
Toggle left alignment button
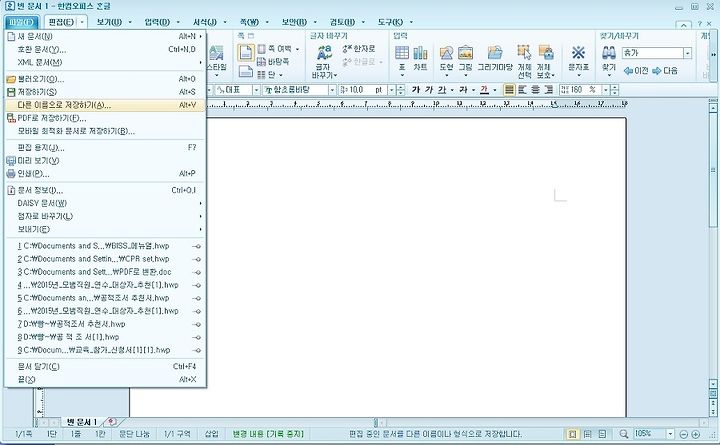pyautogui.click(x=522, y=90)
